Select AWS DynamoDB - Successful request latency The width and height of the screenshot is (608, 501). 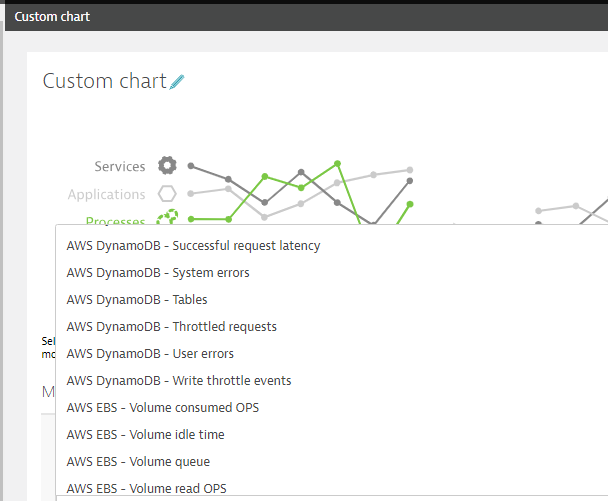pos(193,245)
